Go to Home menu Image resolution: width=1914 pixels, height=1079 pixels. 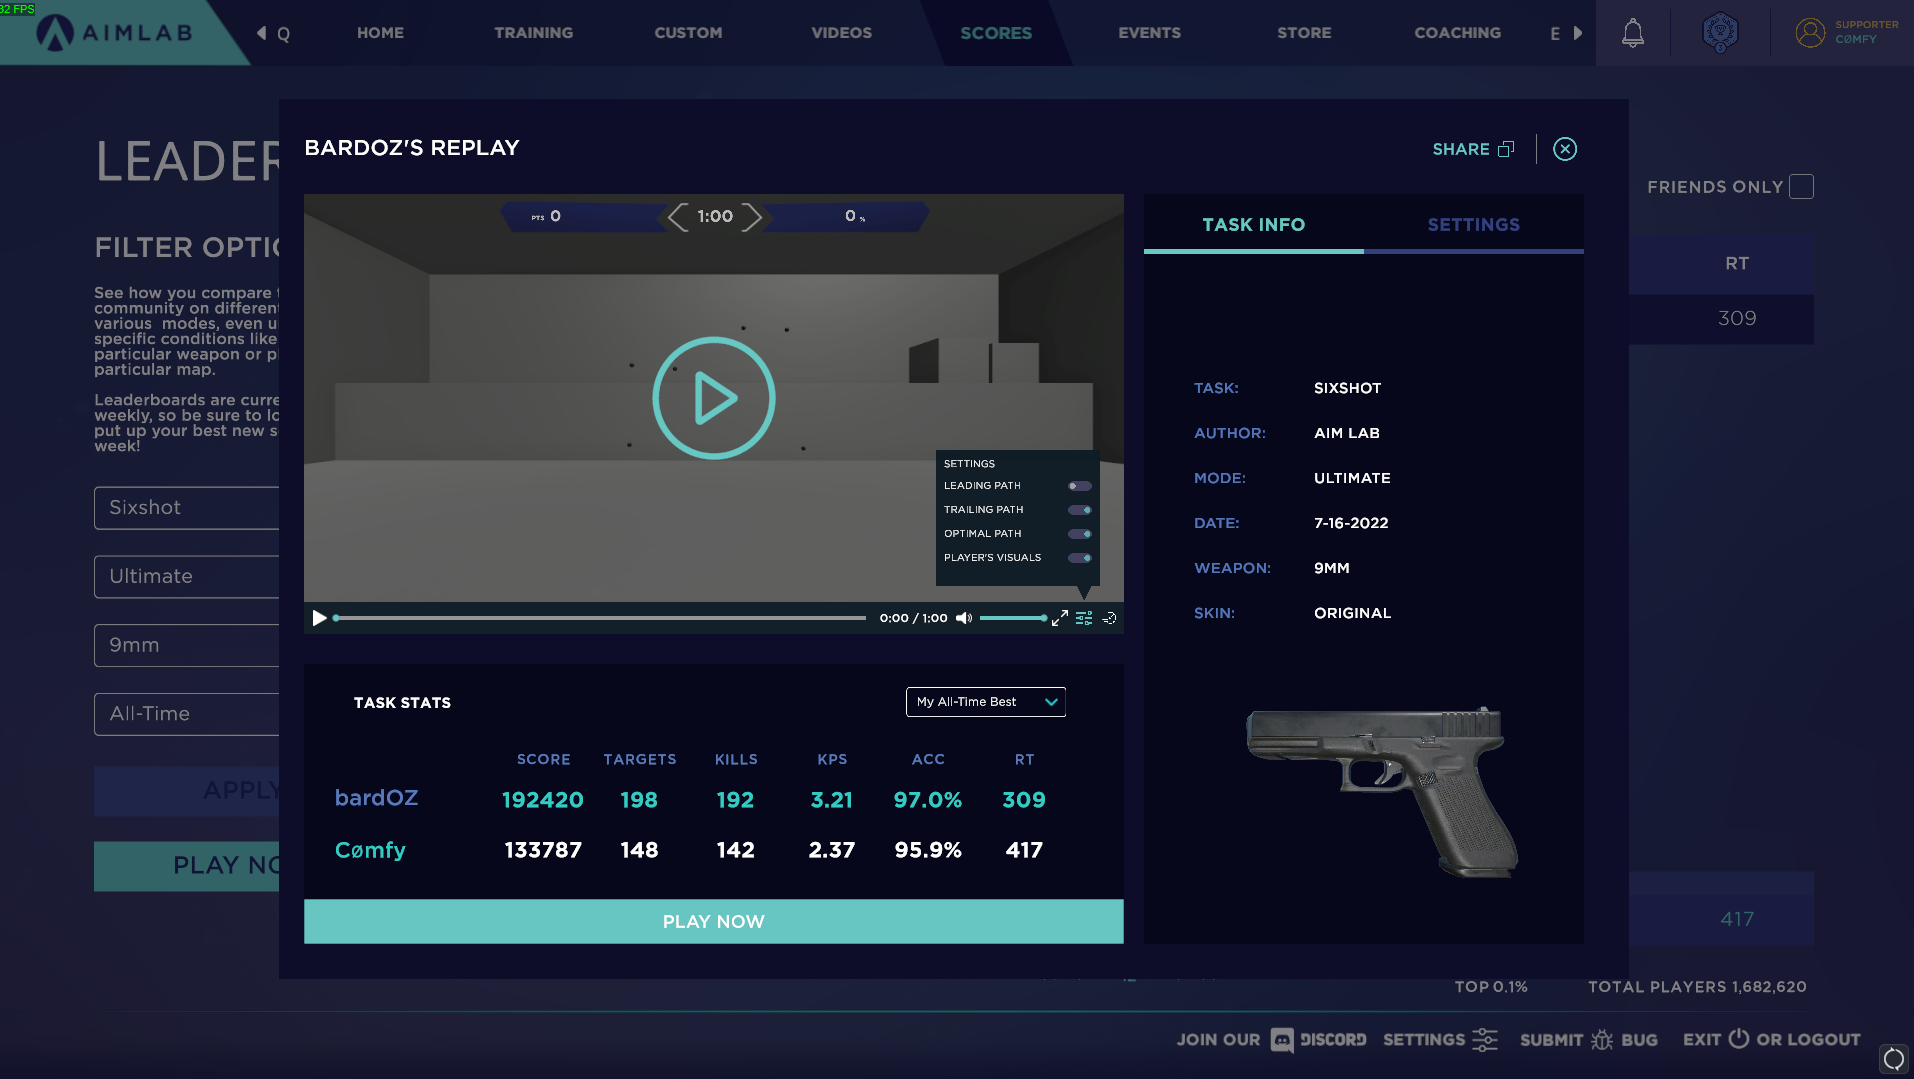(x=380, y=33)
